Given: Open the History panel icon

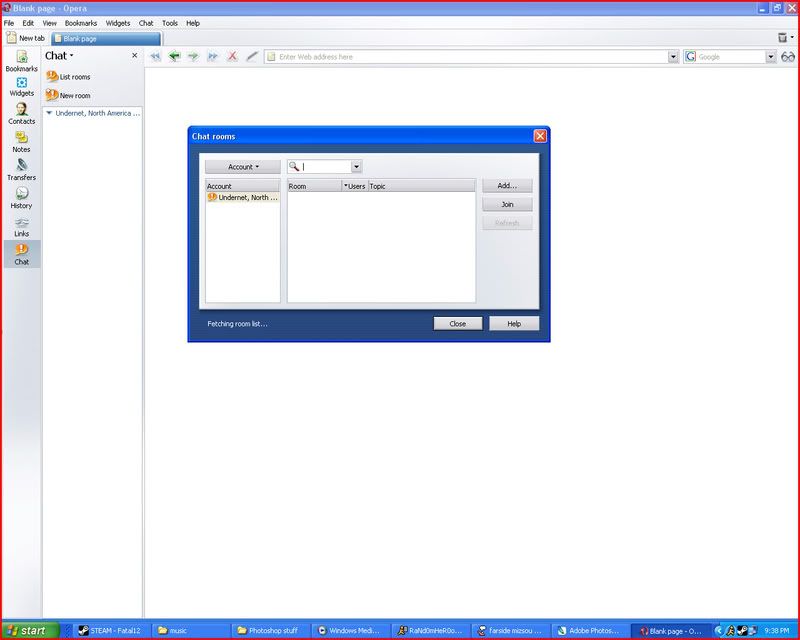Looking at the screenshot, I should click(x=21, y=197).
